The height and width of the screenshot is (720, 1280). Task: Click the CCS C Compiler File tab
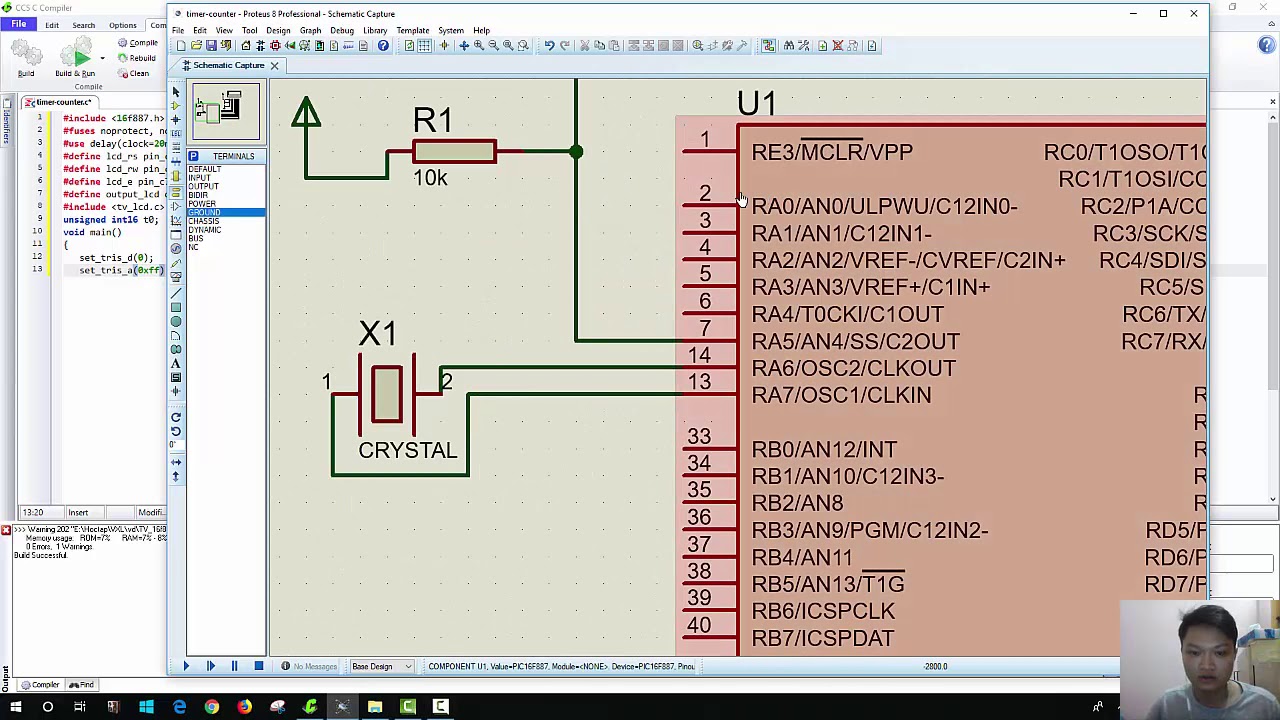19,24
